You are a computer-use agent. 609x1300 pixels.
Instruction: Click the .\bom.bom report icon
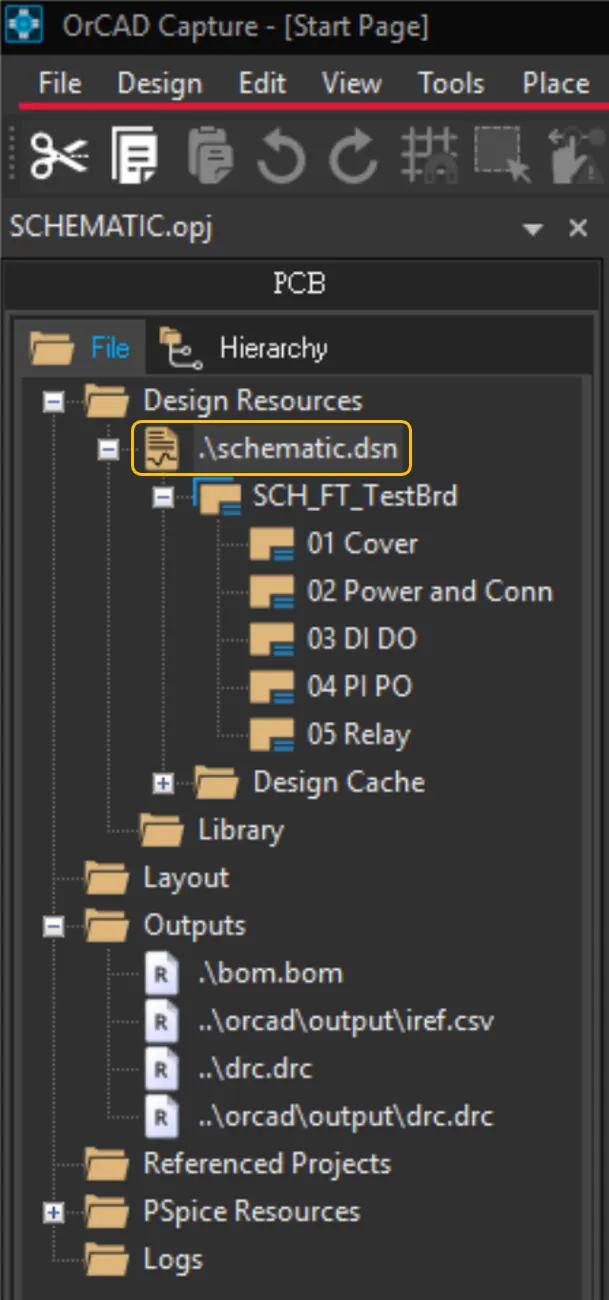click(161, 973)
